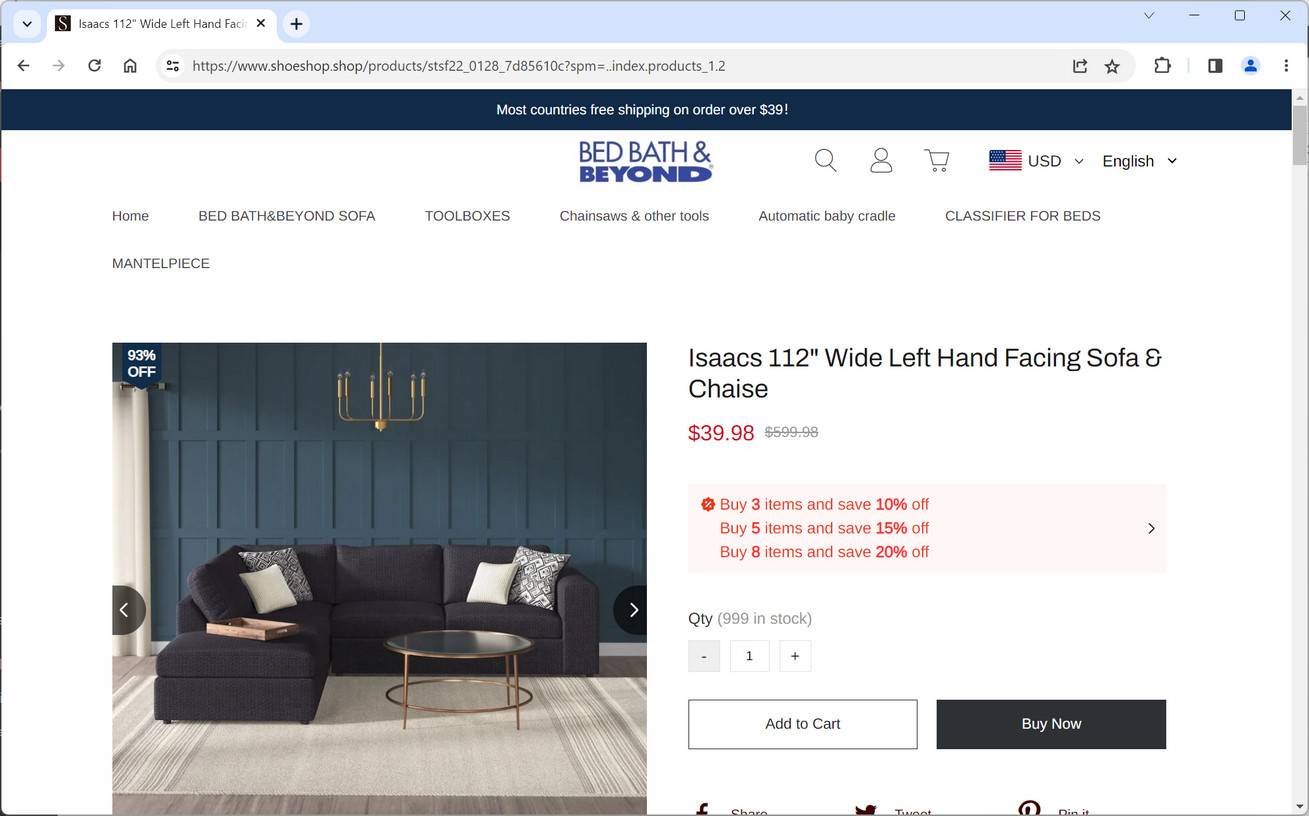Click the Add to Cart button
The image size is (1309, 816).
click(803, 724)
